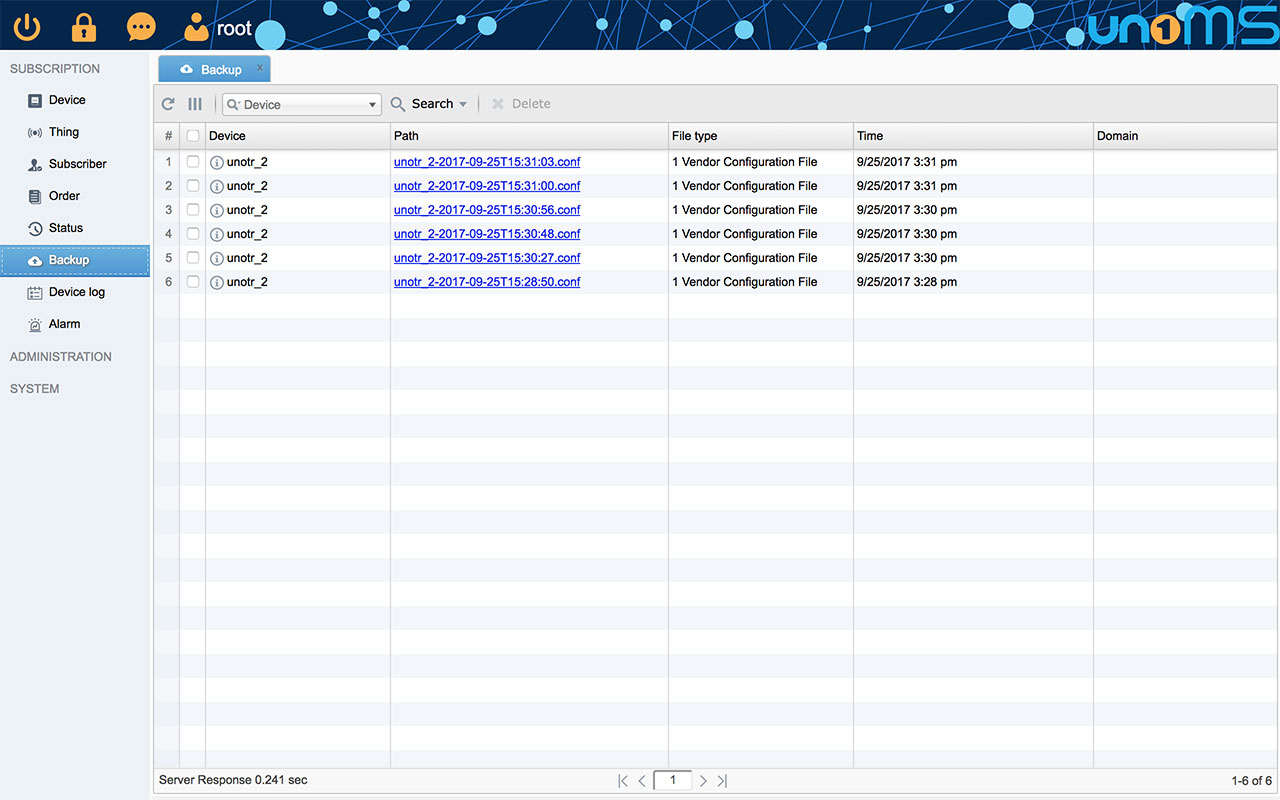Viewport: 1280px width, 800px height.
Task: Close the Backup tab
Action: [260, 68]
